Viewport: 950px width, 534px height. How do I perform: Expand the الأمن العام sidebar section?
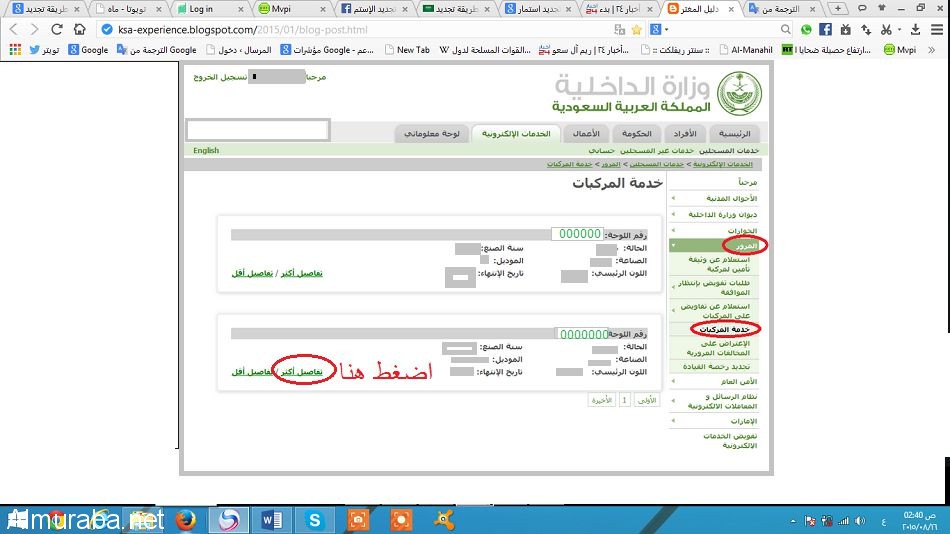click(740, 381)
